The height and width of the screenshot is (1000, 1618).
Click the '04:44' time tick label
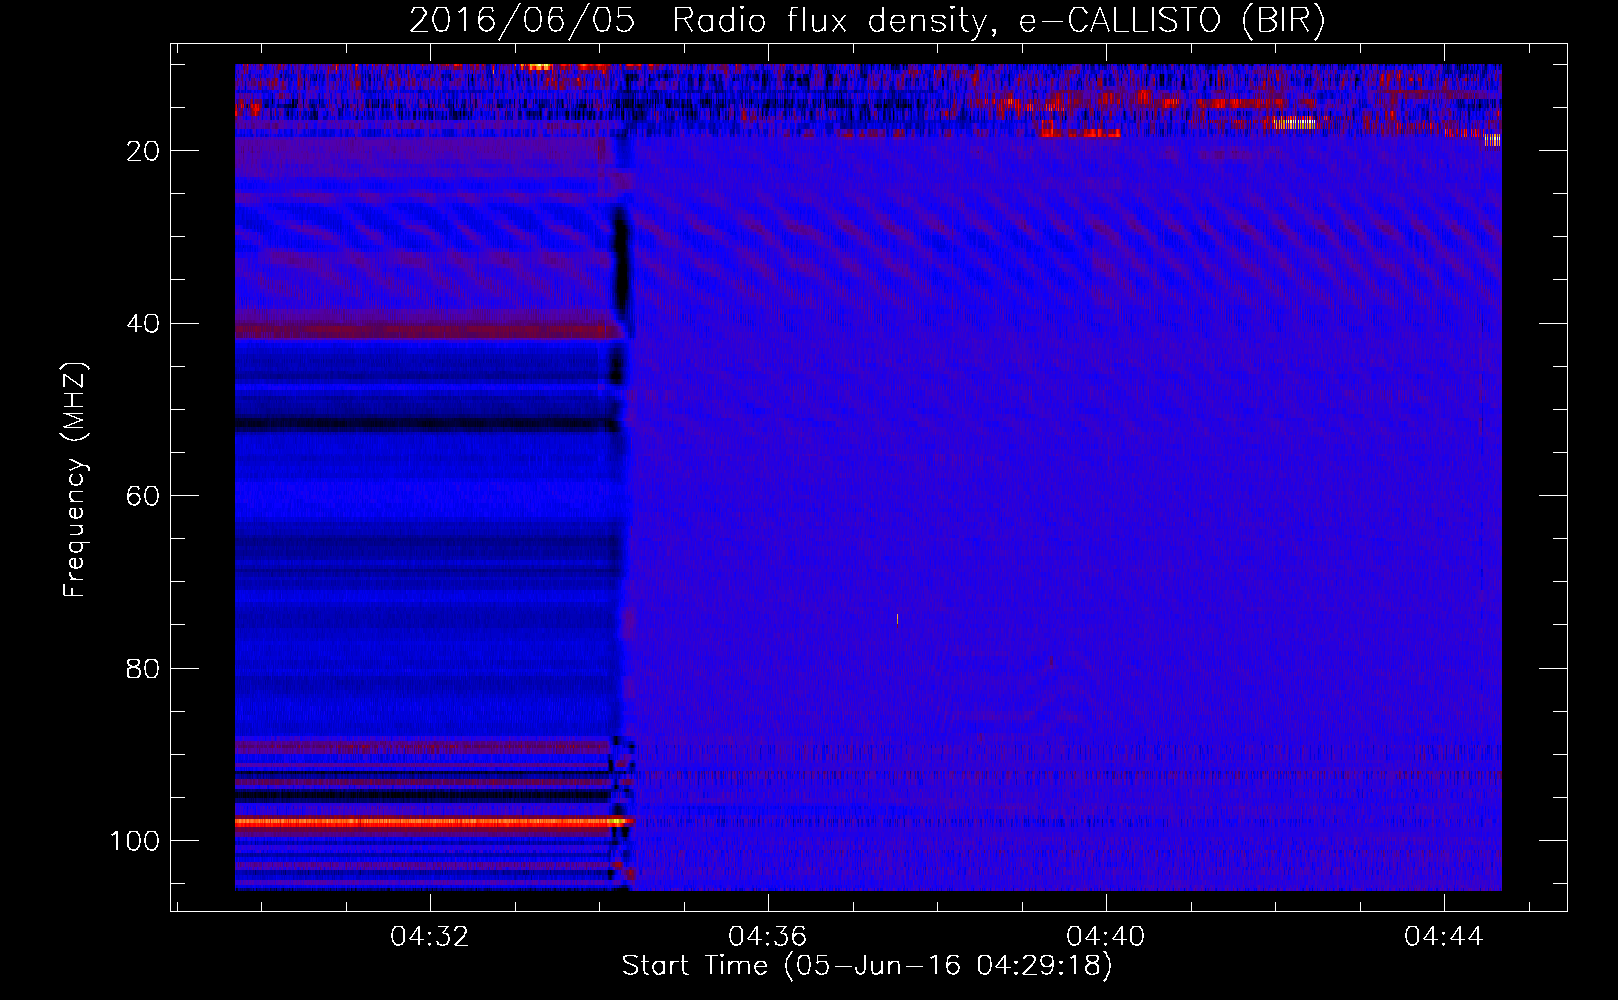click(1444, 937)
